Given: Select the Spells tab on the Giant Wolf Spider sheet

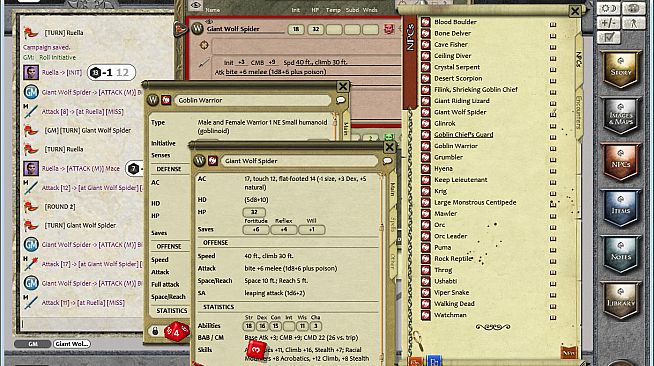Looking at the screenshot, I should coord(392,224).
